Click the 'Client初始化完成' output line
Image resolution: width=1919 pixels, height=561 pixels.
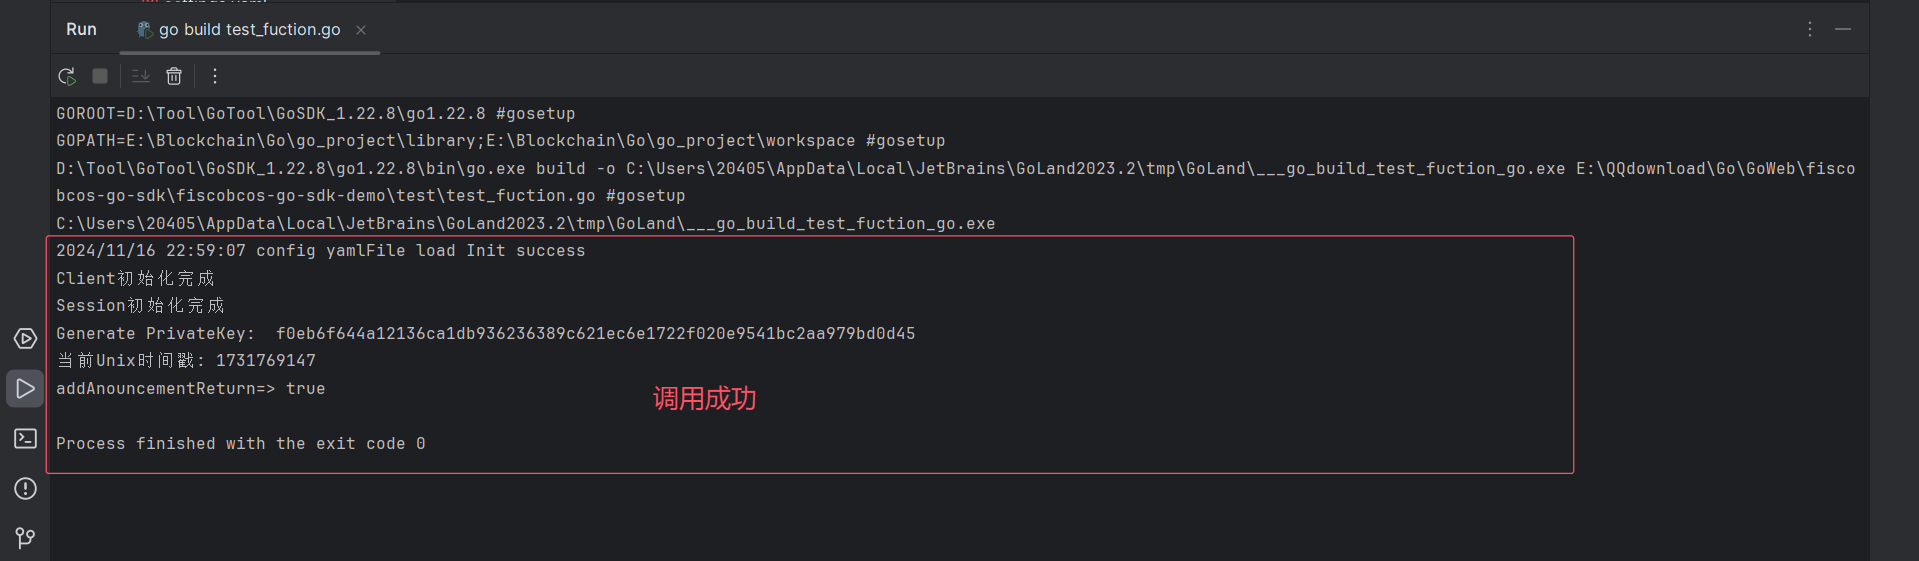(135, 279)
